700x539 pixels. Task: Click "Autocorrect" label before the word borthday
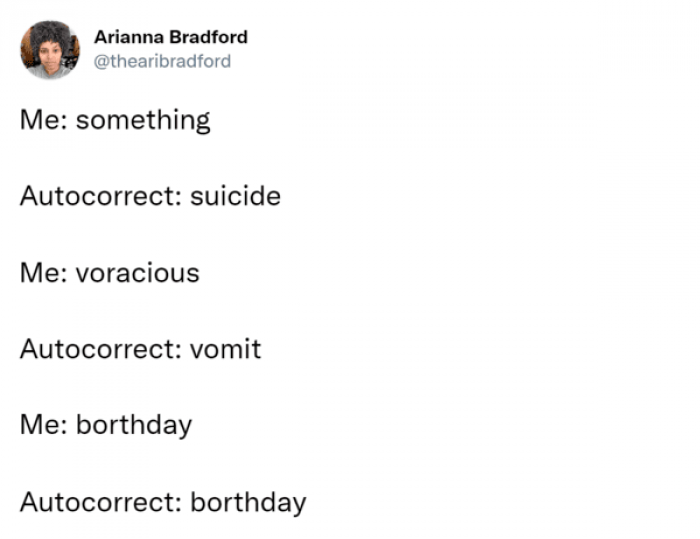point(98,501)
